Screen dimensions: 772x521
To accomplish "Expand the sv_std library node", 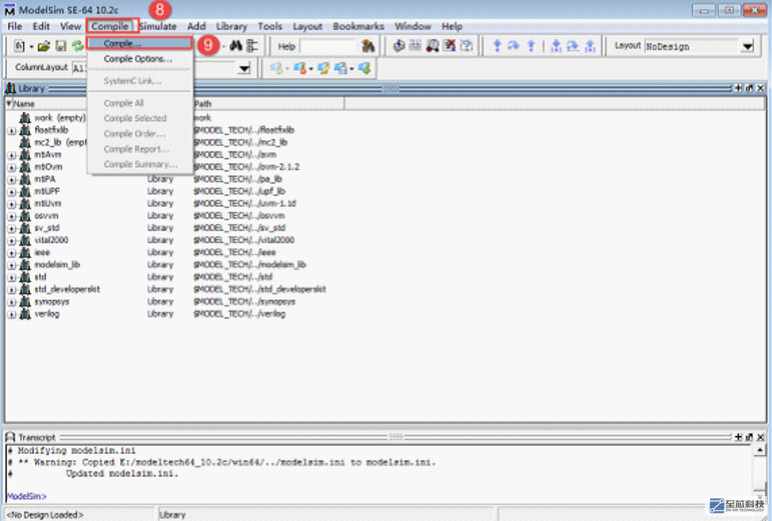I will tap(12, 228).
